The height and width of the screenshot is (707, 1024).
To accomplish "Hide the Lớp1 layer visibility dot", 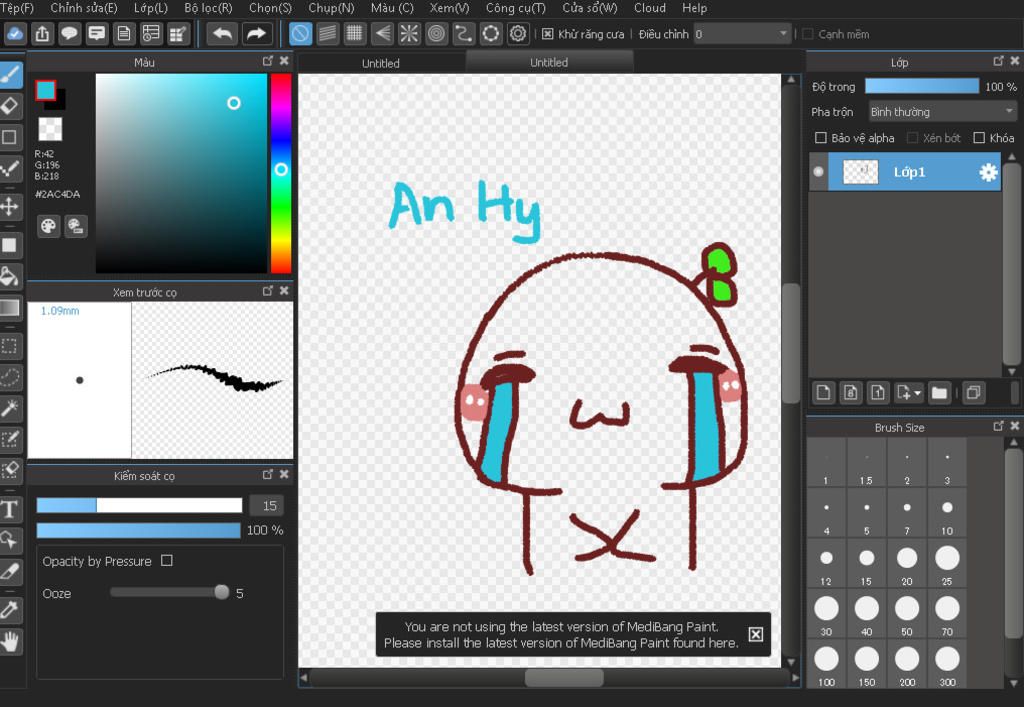I will tap(818, 172).
